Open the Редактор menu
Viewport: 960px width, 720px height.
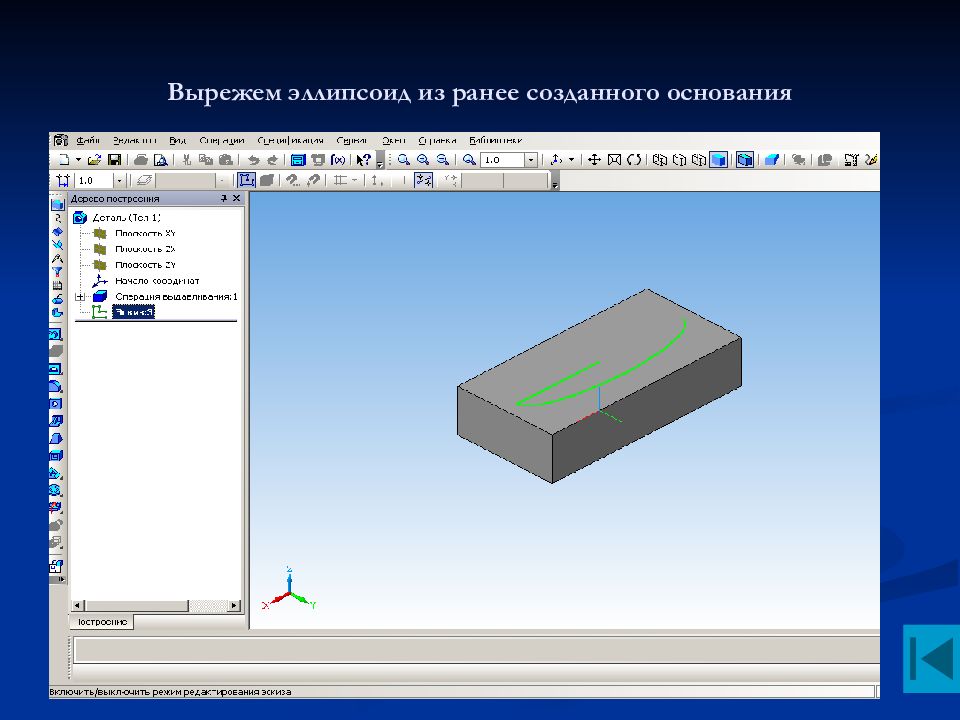pos(135,140)
